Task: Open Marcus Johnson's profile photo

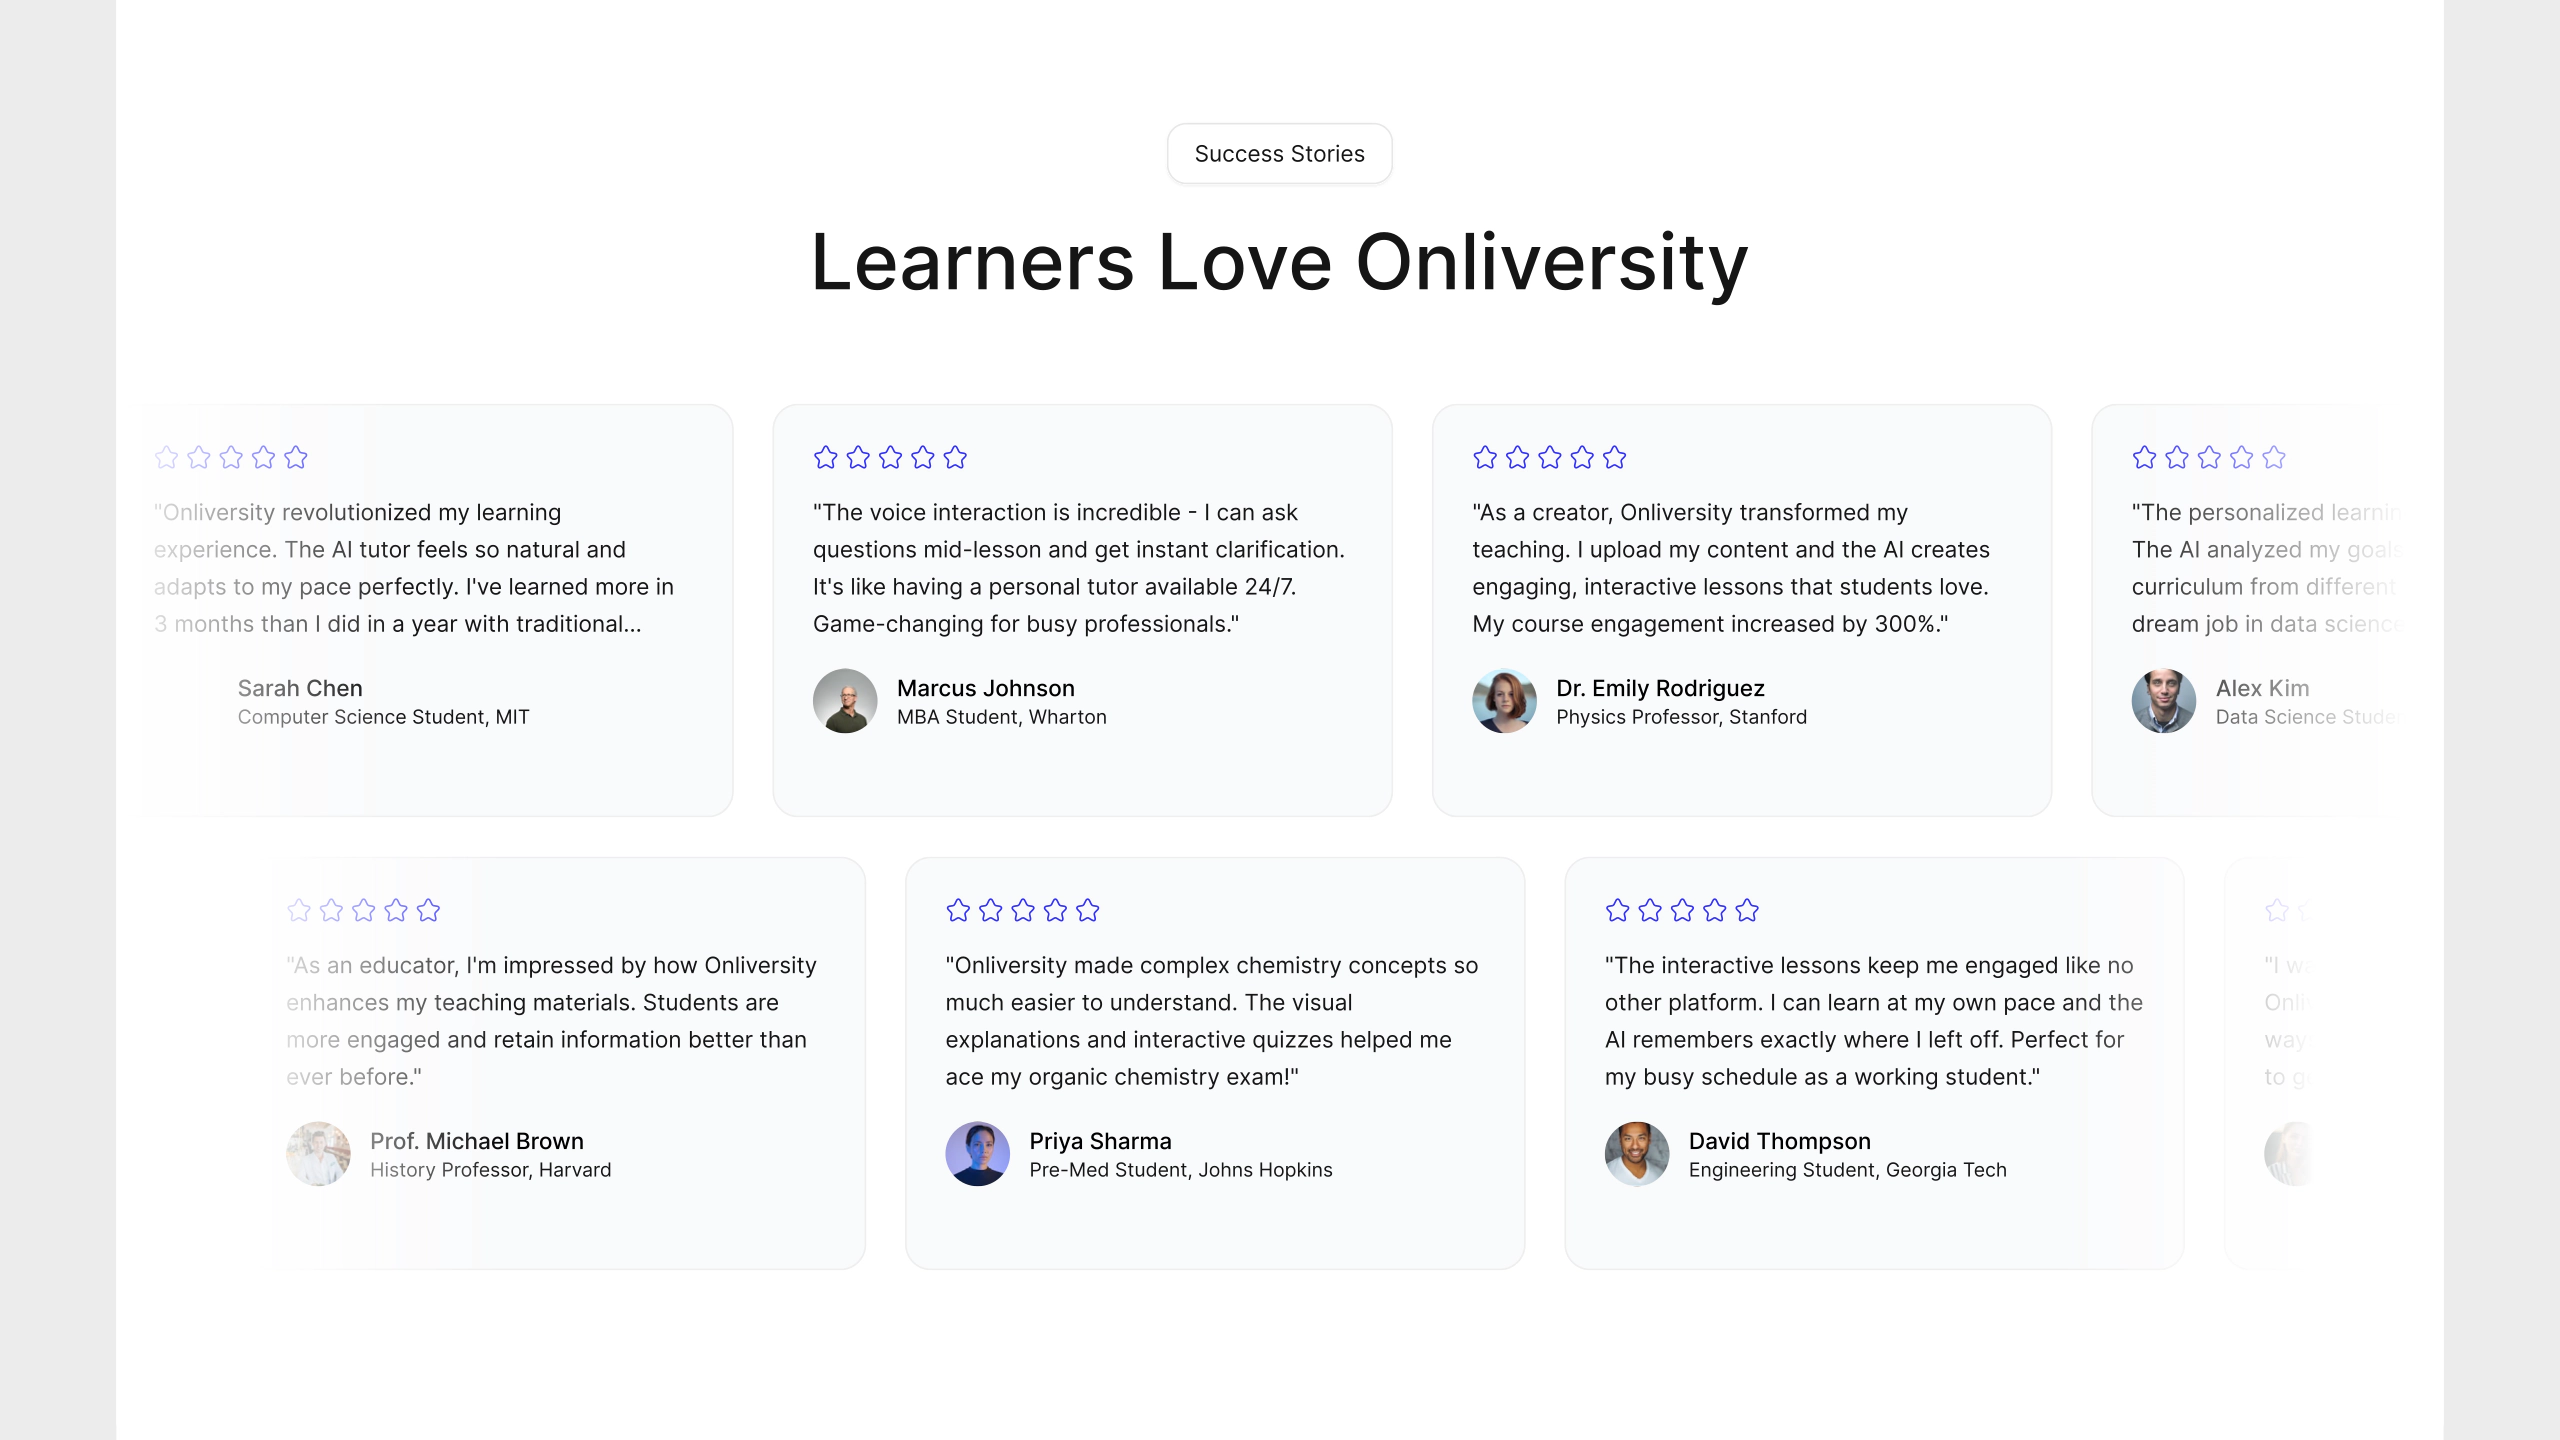Action: [845, 701]
